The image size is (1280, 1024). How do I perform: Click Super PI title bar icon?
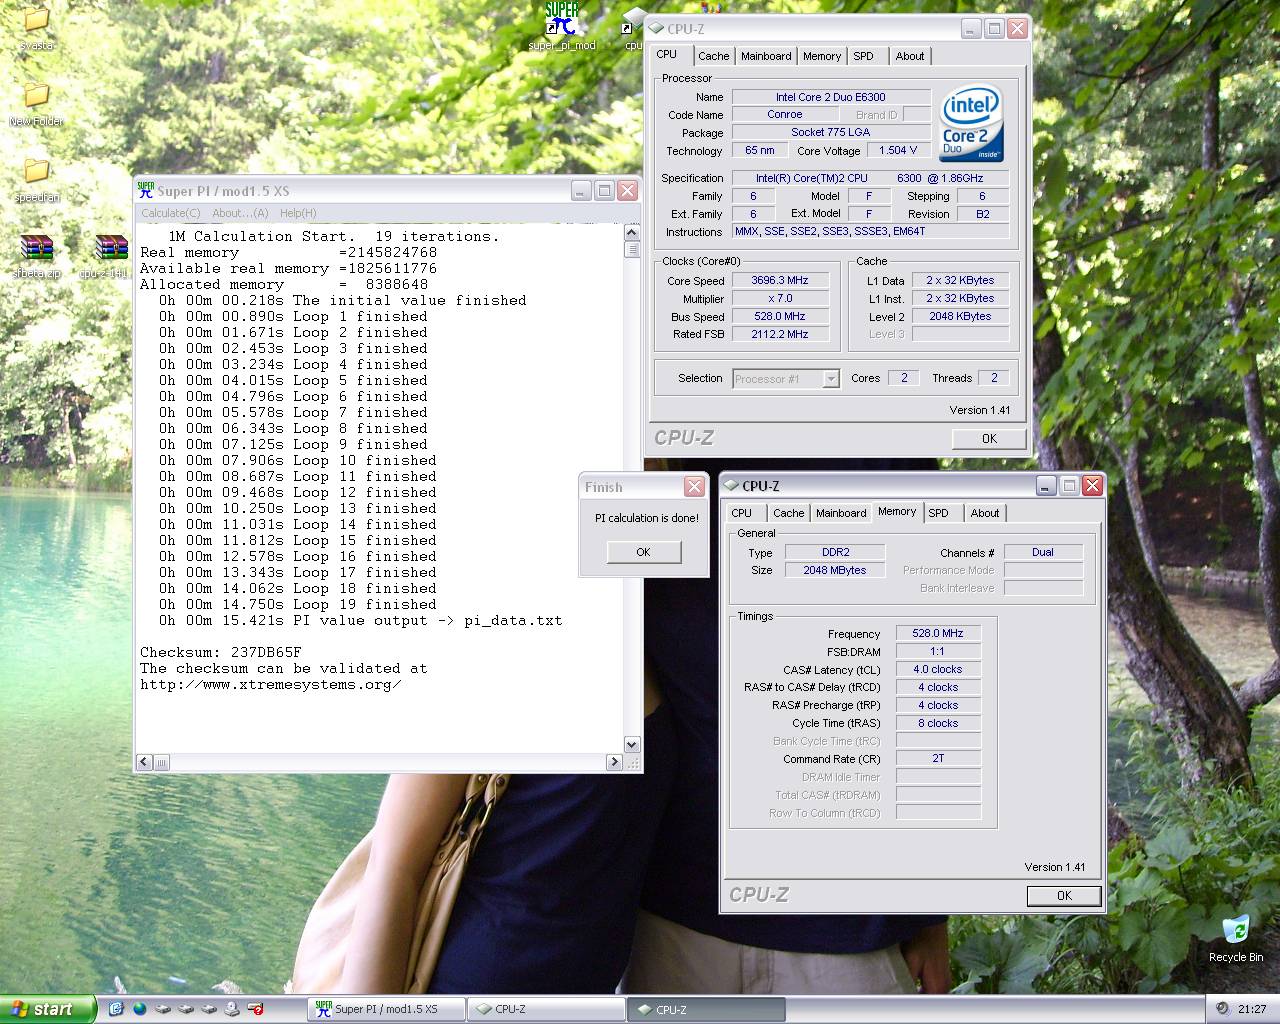click(146, 190)
